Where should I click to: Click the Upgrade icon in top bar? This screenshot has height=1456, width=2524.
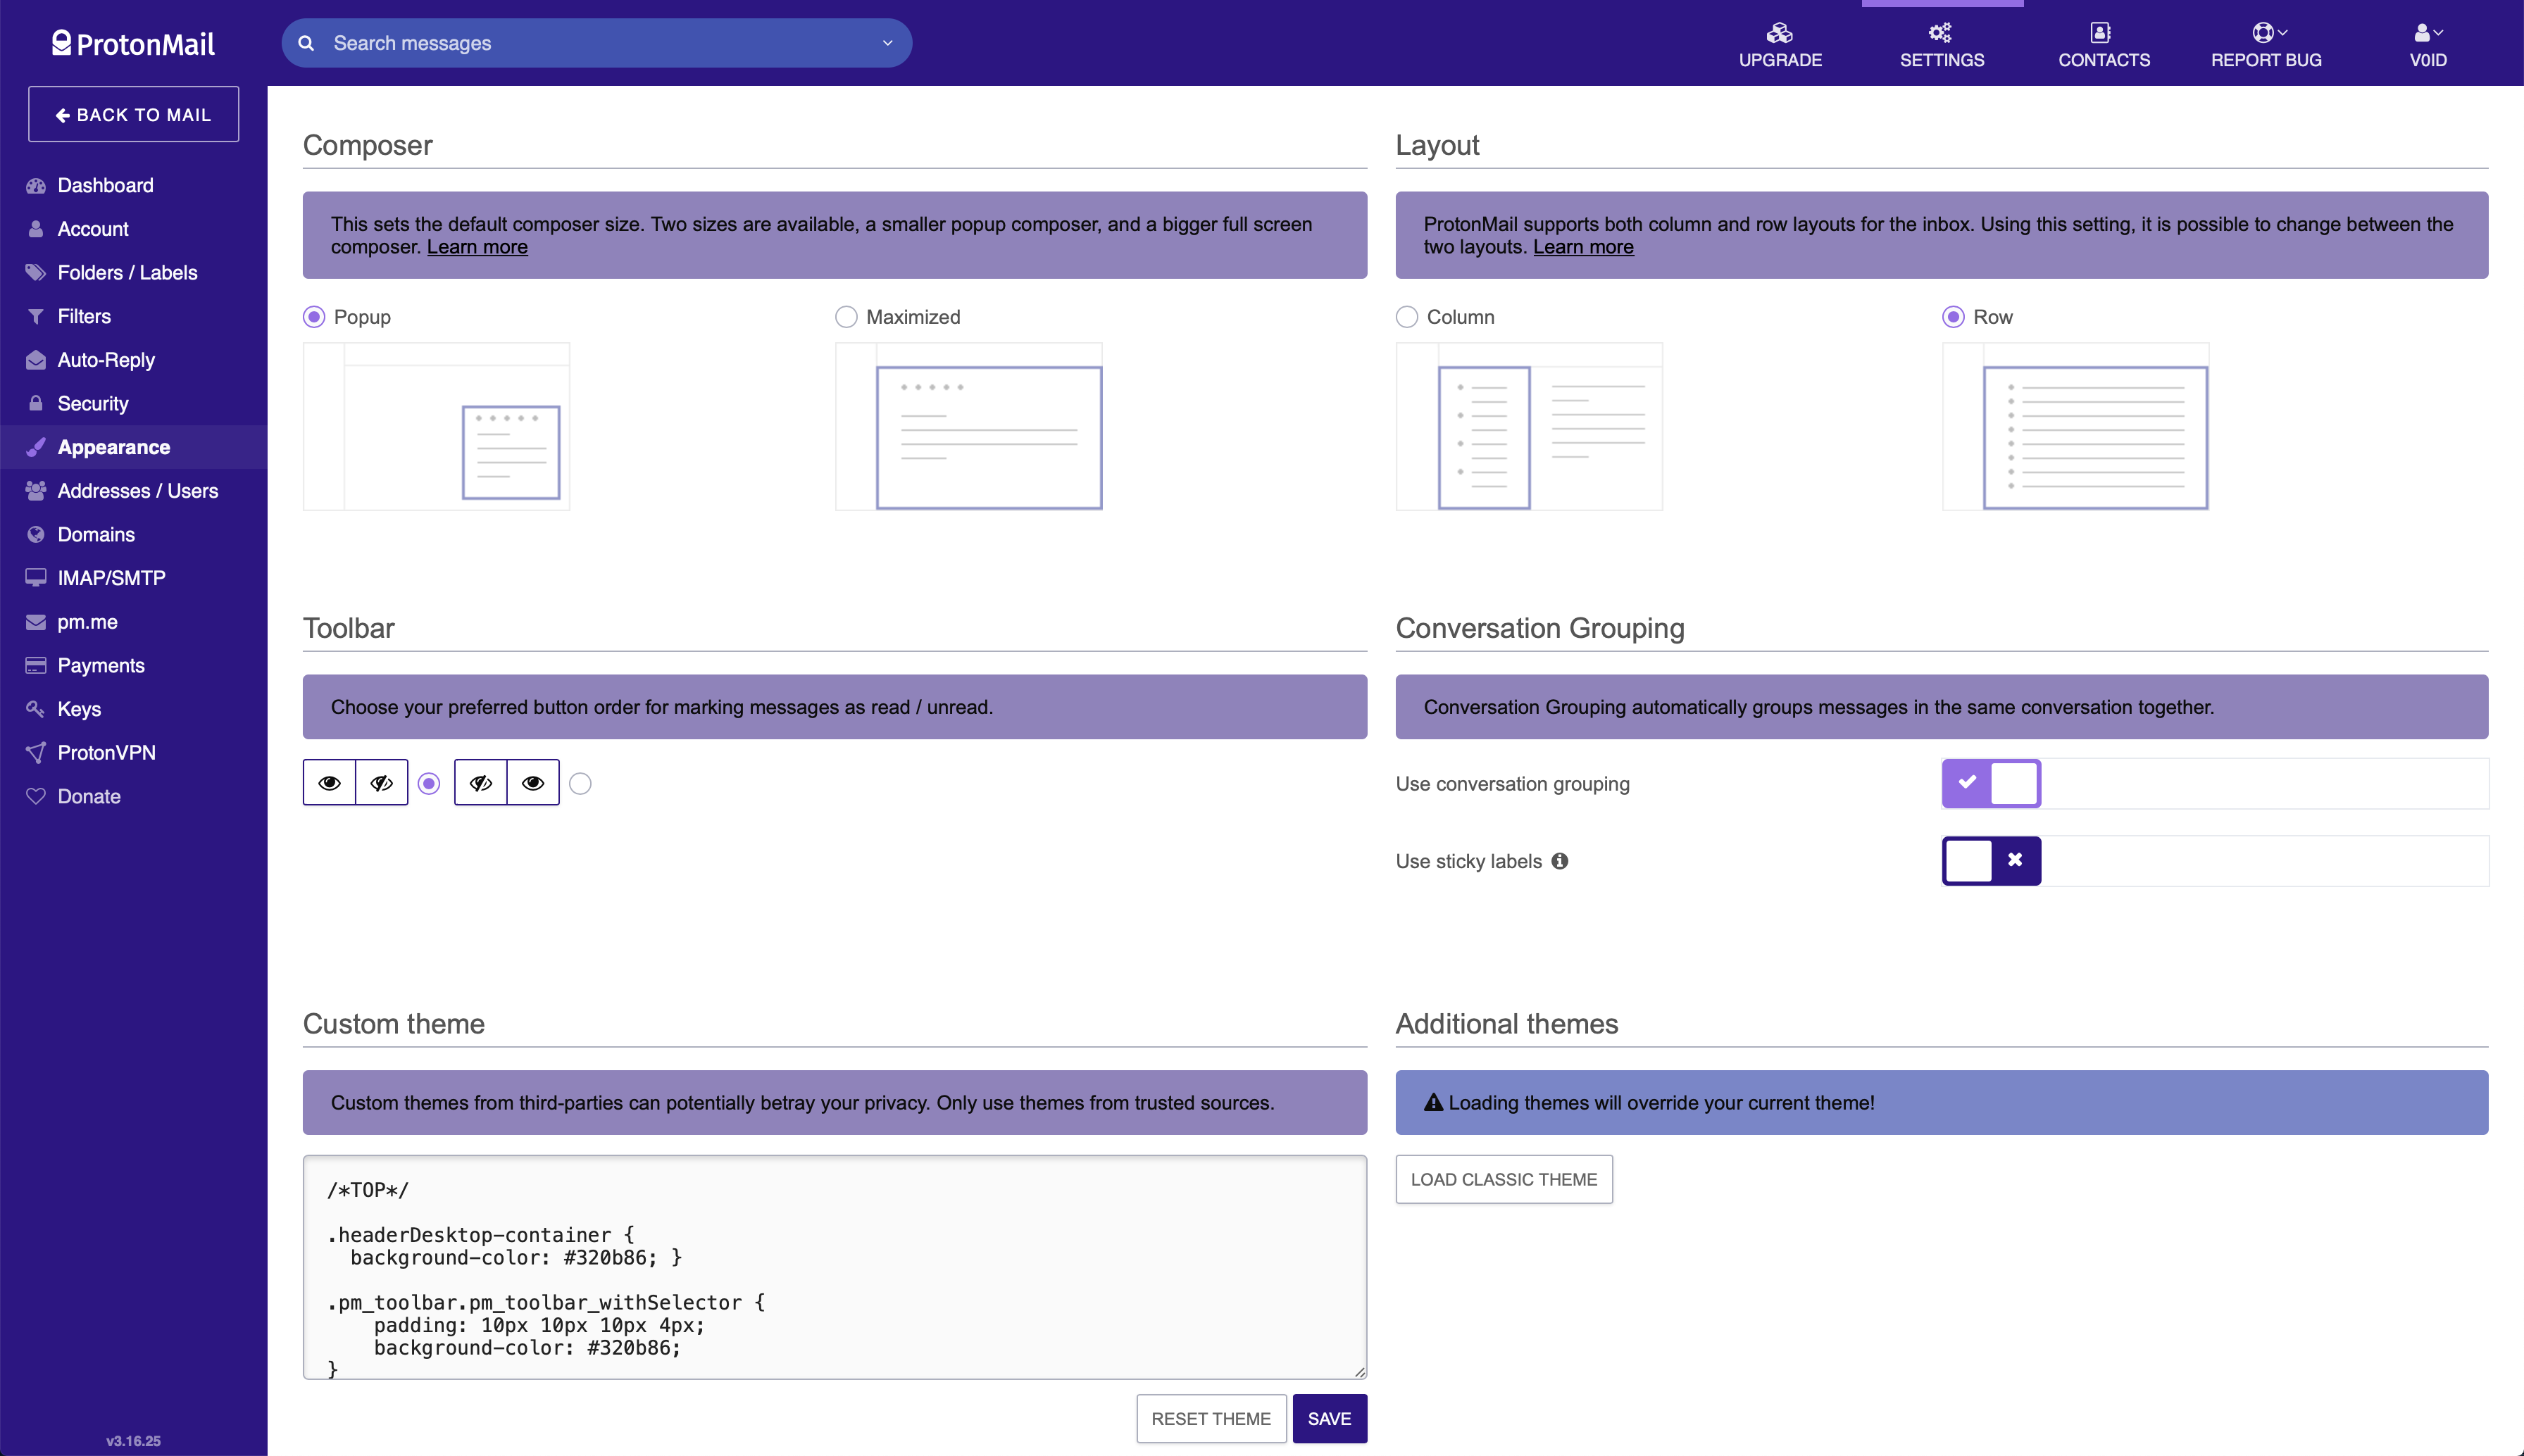tap(1779, 34)
